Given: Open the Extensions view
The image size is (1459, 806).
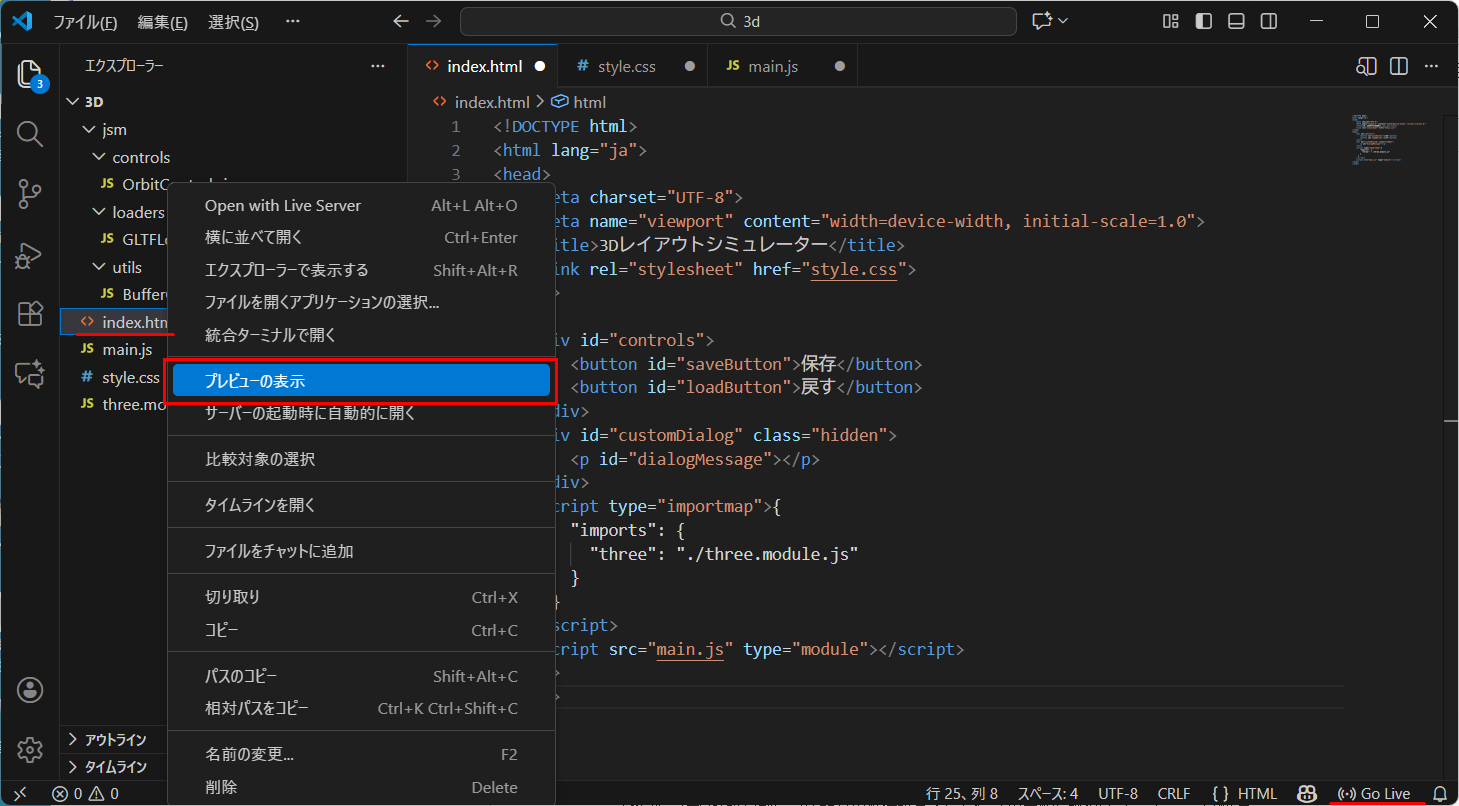Looking at the screenshot, I should tap(29, 314).
